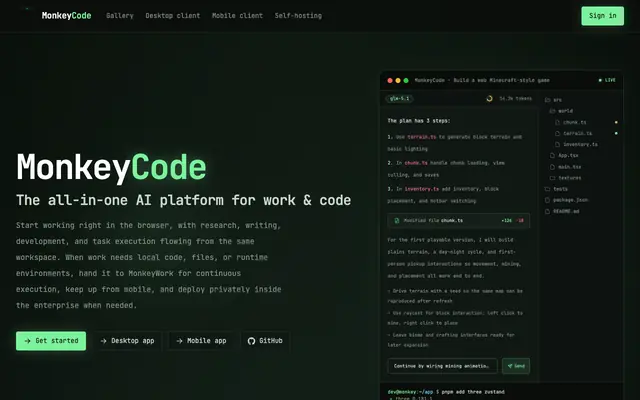Image resolution: width=640 pixels, height=400 pixels.
Task: Click the pink terrain.ts reference in step 1
Action: pos(422,137)
